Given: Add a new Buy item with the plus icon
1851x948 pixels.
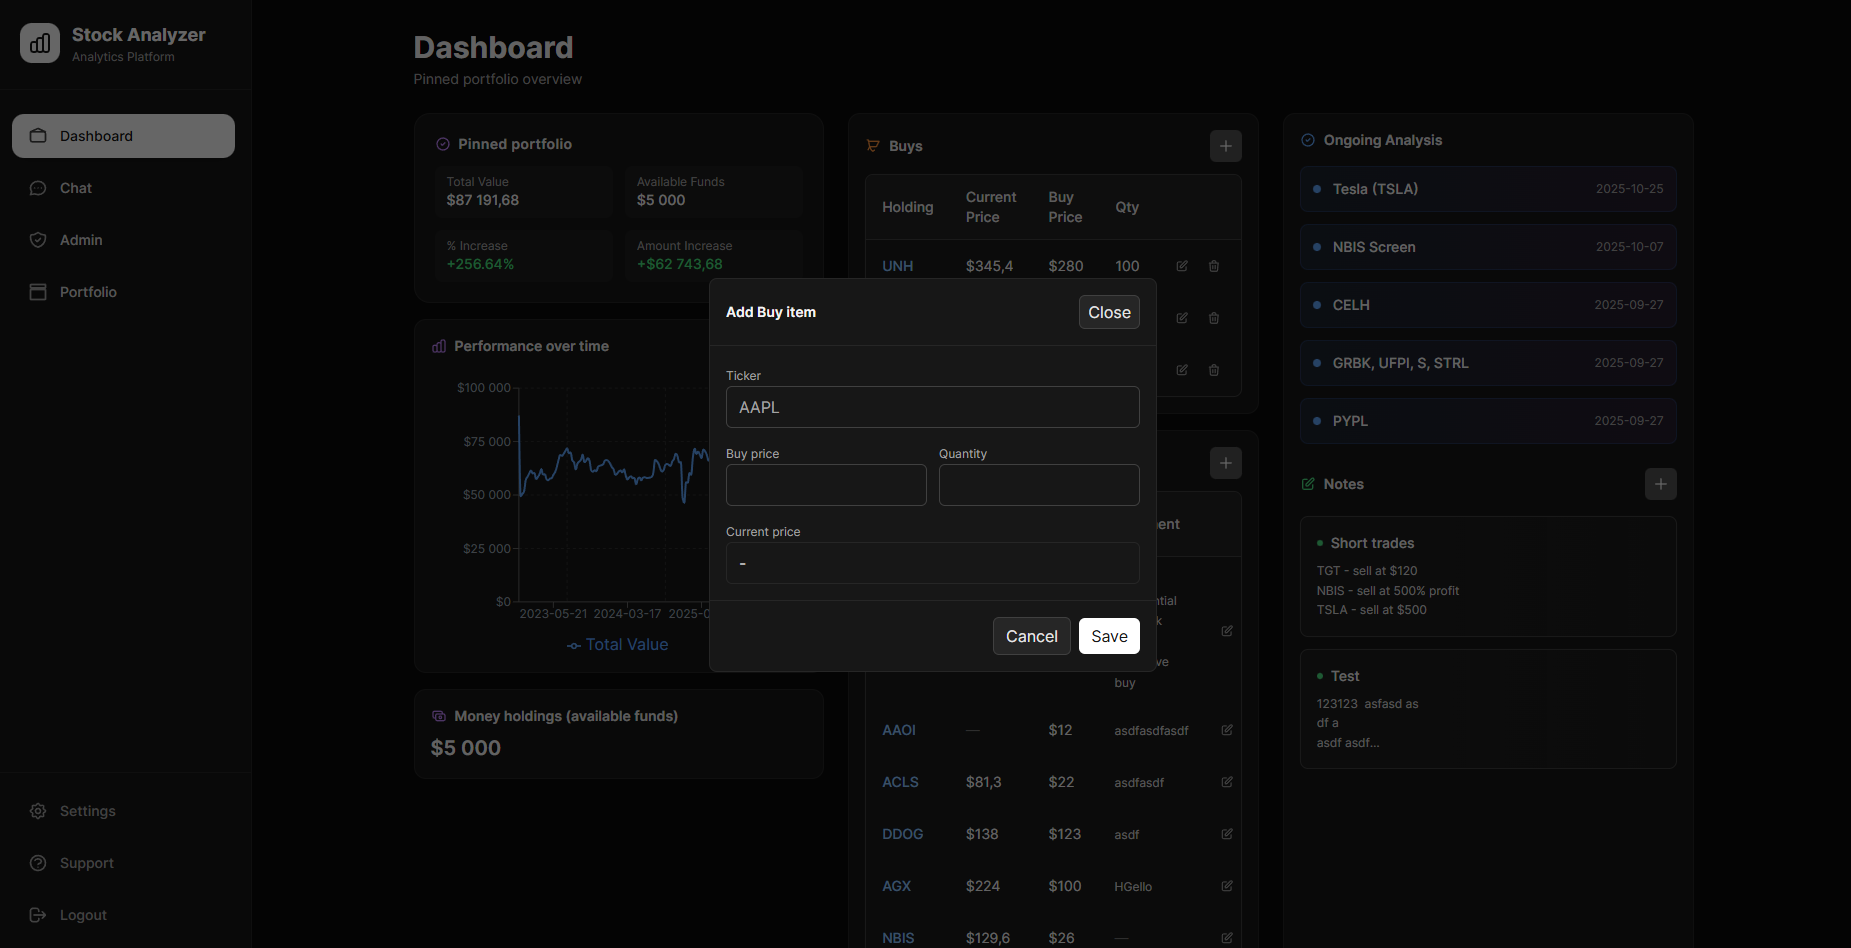Looking at the screenshot, I should pos(1225,146).
